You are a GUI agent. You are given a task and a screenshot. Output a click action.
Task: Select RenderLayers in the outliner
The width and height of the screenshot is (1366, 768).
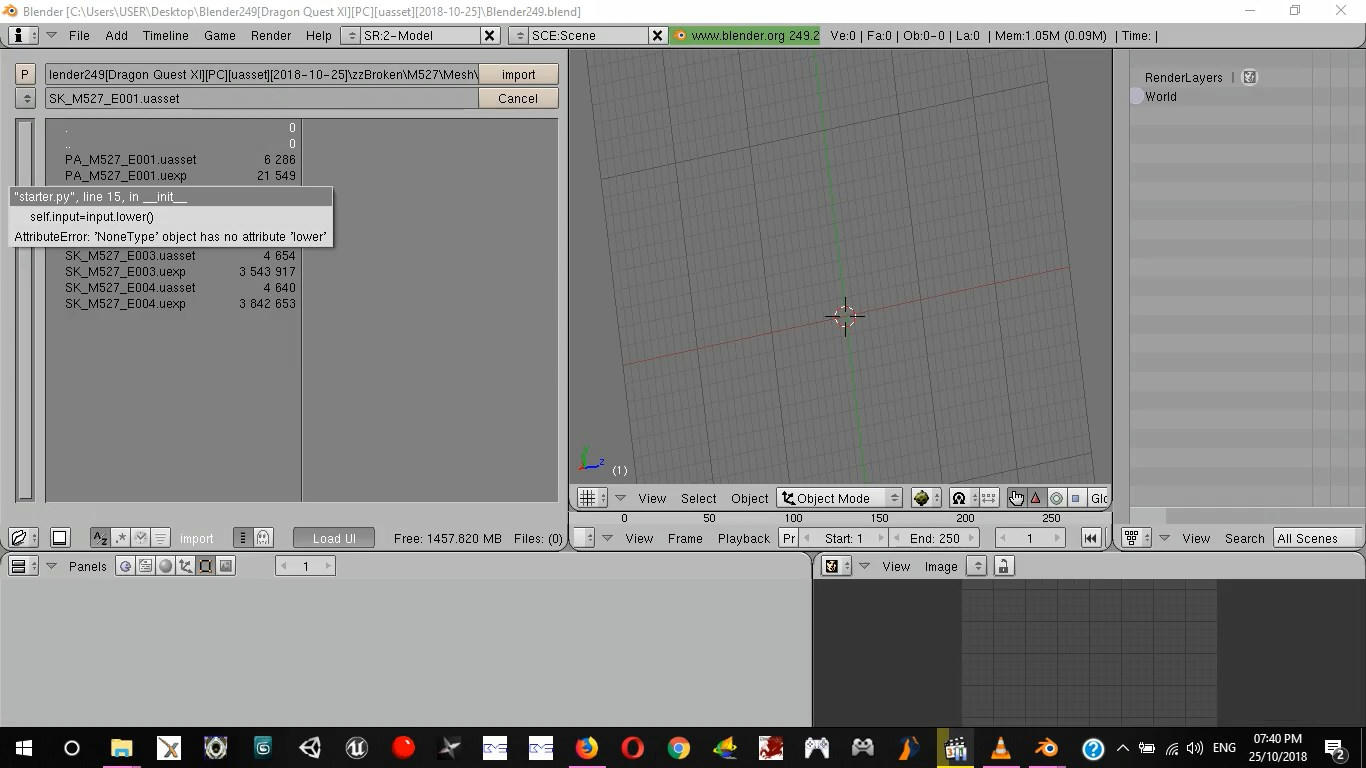tap(1183, 77)
